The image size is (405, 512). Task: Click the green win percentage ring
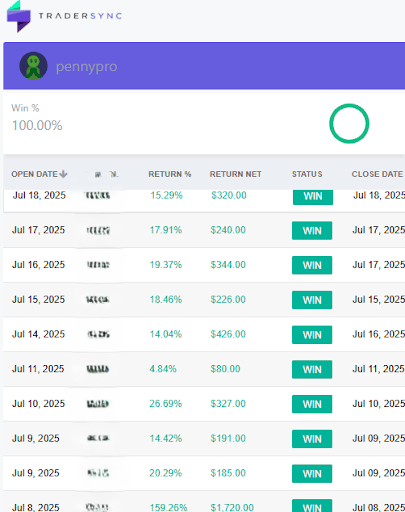click(x=349, y=124)
